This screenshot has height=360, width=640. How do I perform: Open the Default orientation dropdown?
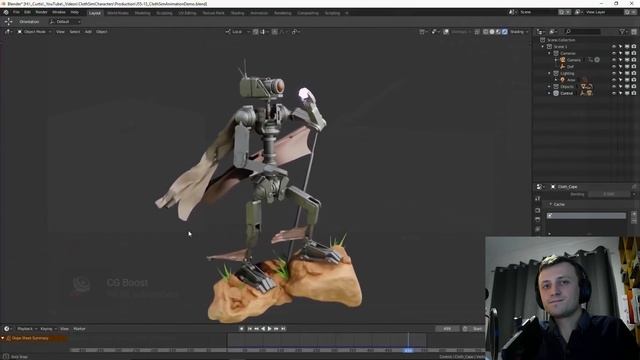[64, 22]
